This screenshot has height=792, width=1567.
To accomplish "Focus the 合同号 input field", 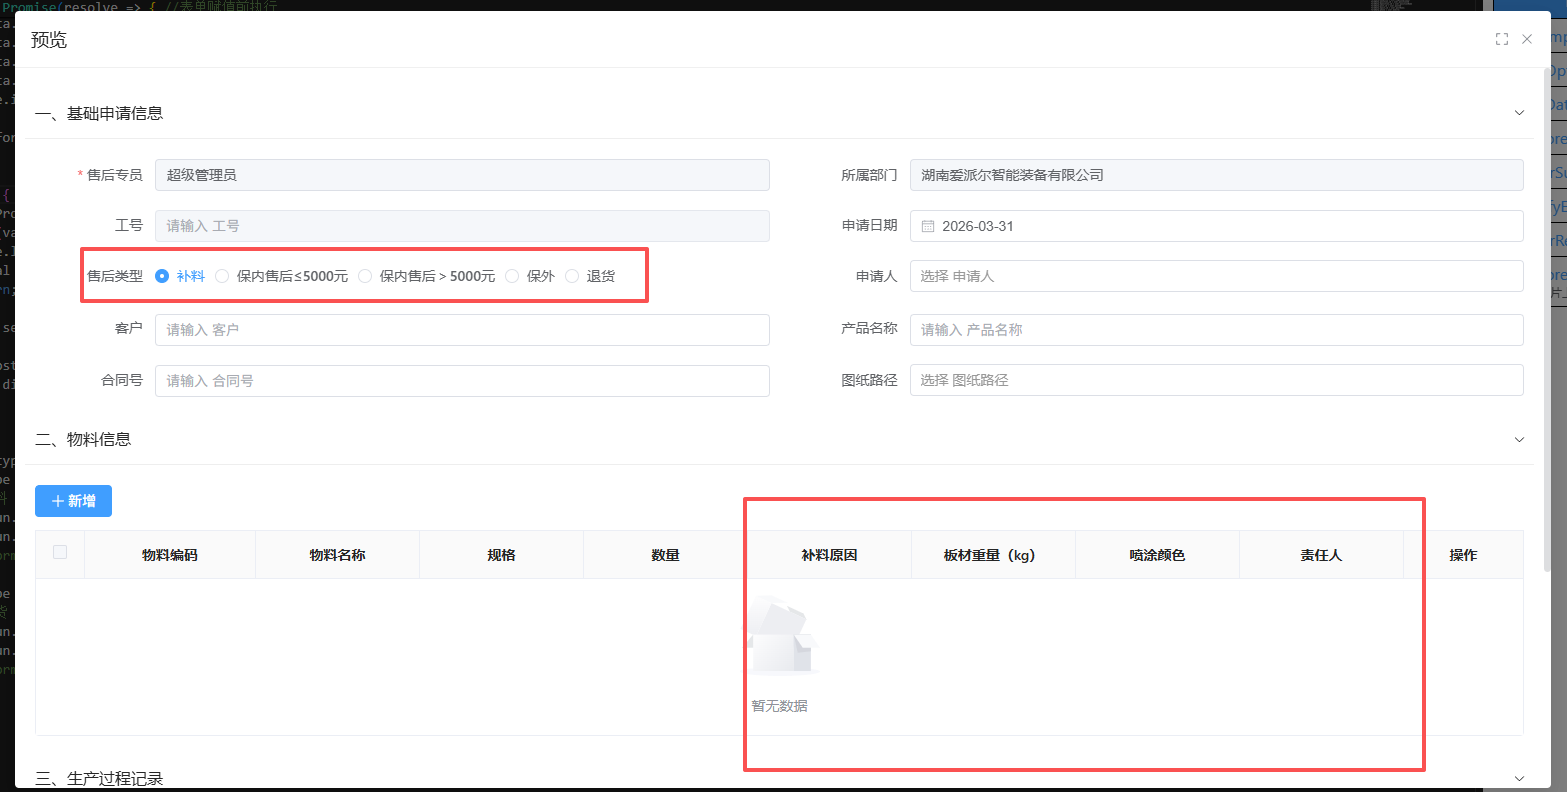I will pyautogui.click(x=462, y=381).
